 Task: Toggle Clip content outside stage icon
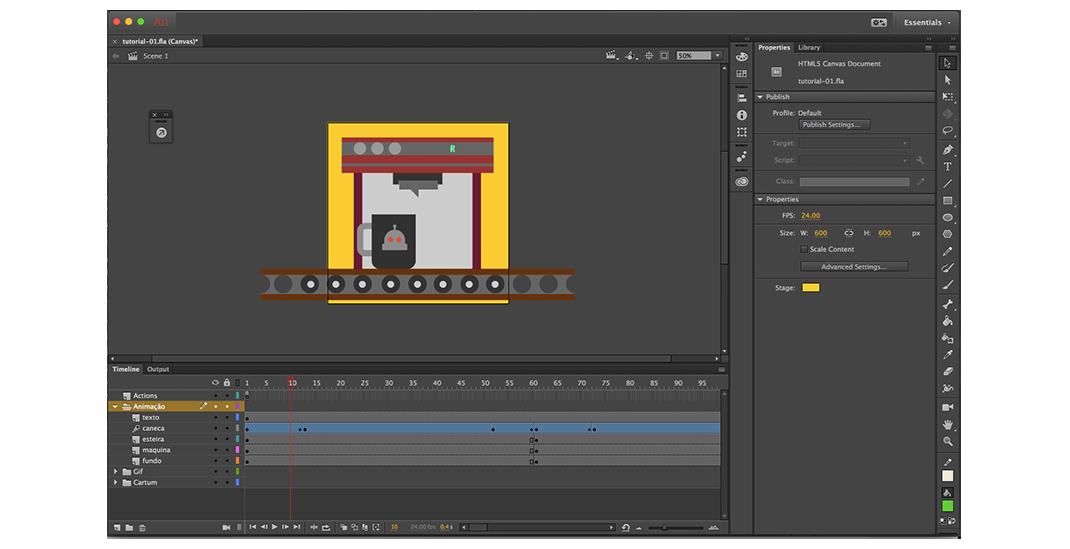(x=664, y=56)
